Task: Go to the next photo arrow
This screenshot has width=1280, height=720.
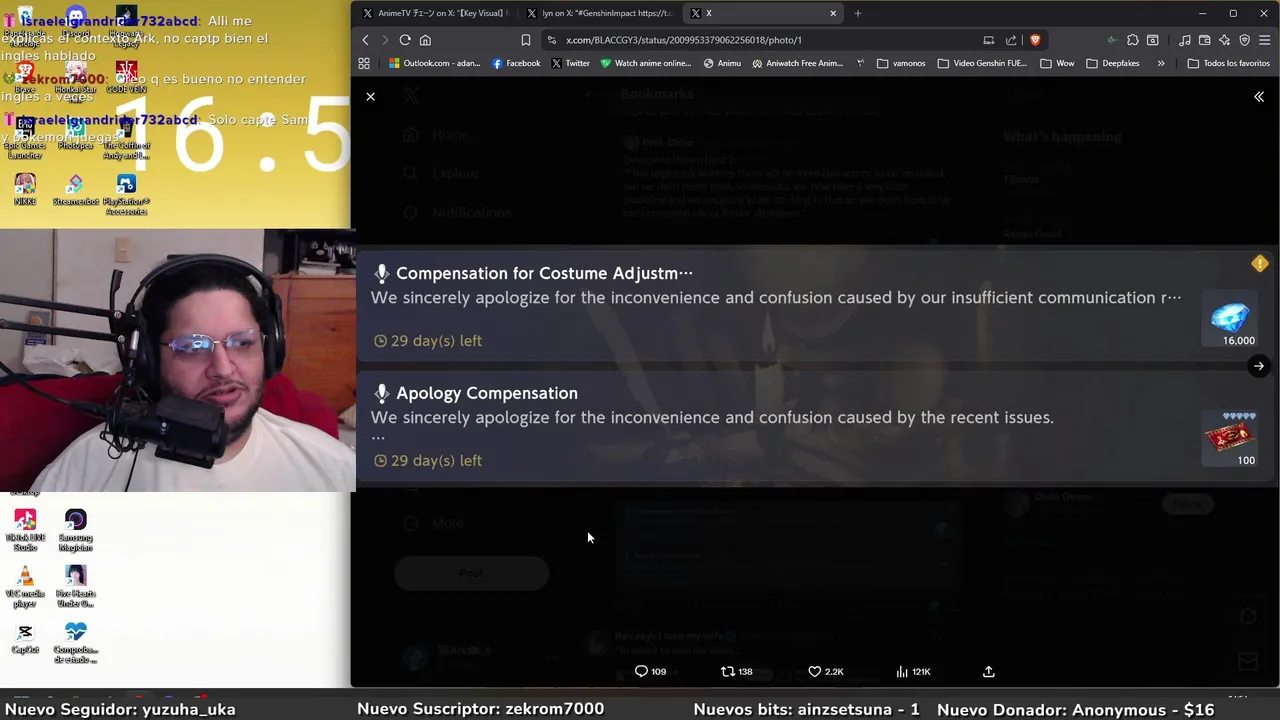Action: [1259, 366]
